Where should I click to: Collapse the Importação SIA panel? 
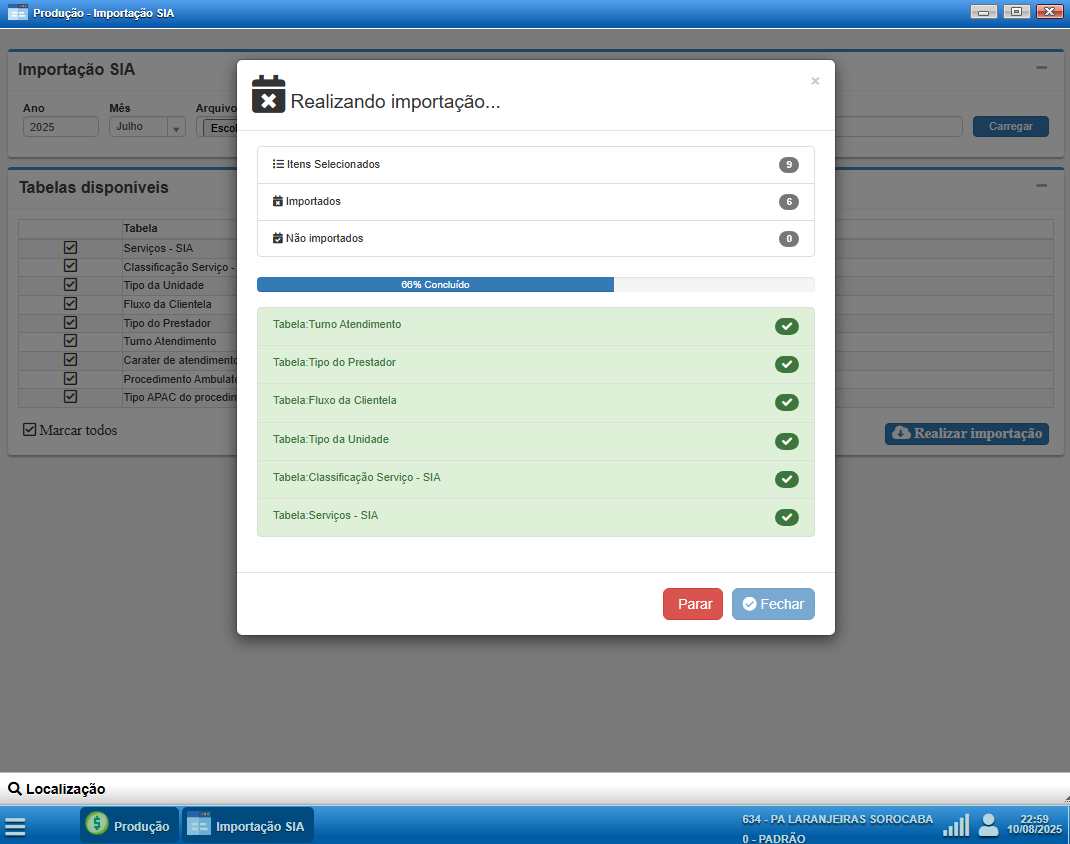pyautogui.click(x=1041, y=68)
